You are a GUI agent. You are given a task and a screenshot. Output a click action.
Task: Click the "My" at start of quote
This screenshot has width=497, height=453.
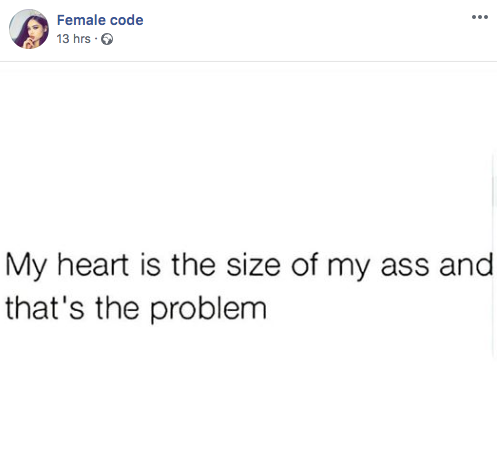(x=26, y=267)
